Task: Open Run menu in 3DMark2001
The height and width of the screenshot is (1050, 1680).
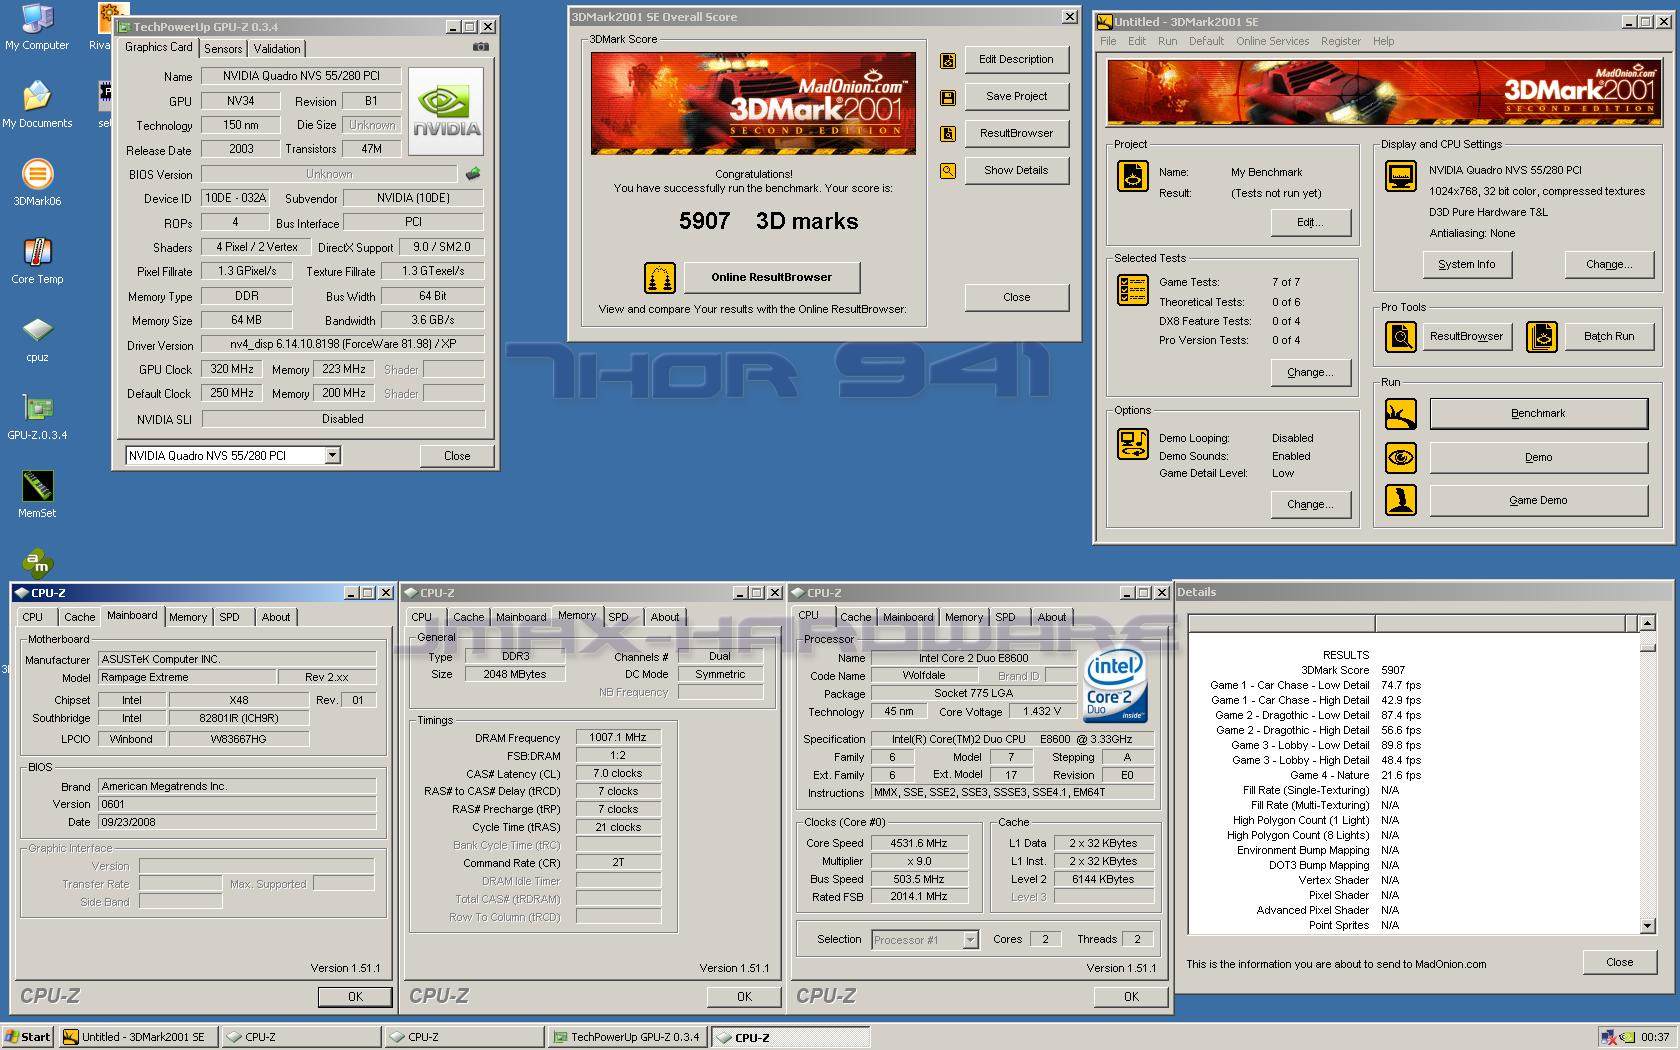Action: [1167, 42]
